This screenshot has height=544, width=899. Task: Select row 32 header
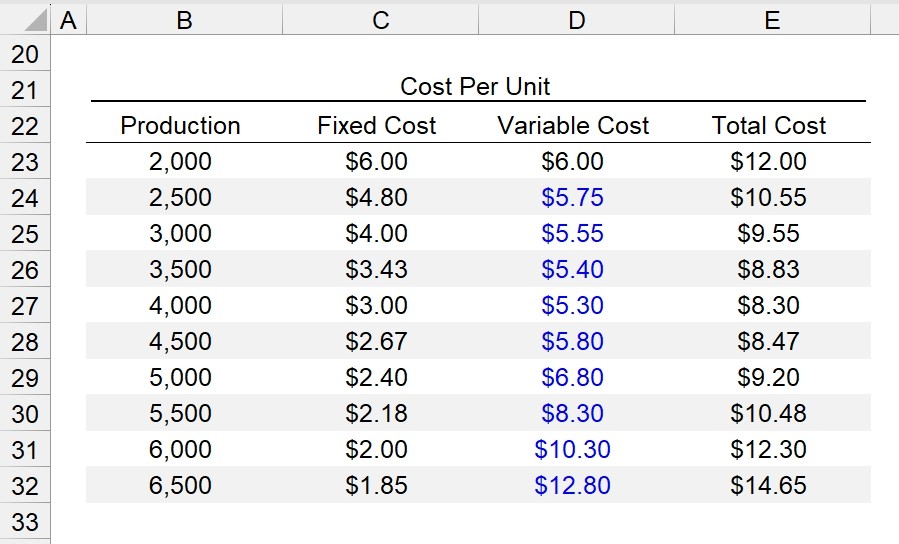click(25, 486)
